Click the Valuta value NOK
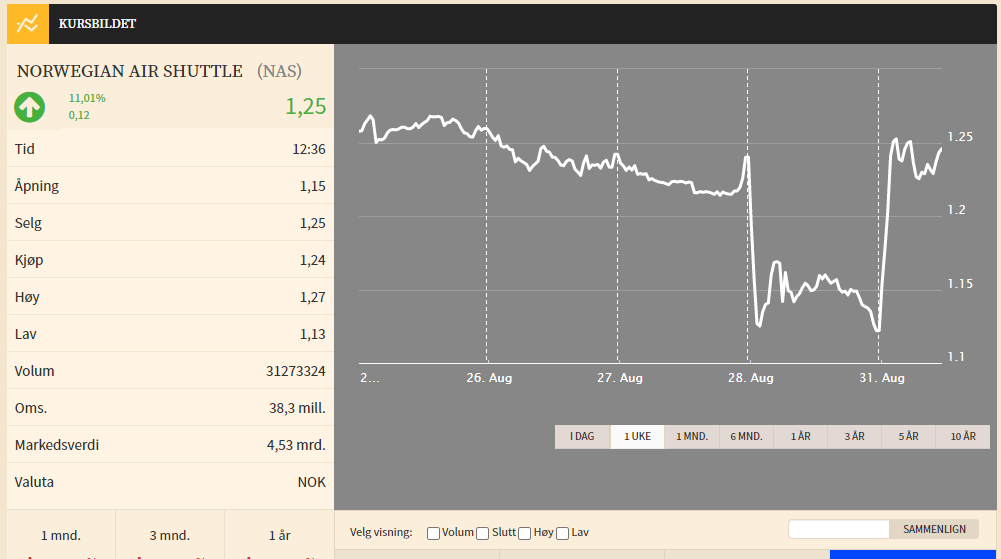The height and width of the screenshot is (559, 1001). pyautogui.click(x=312, y=482)
